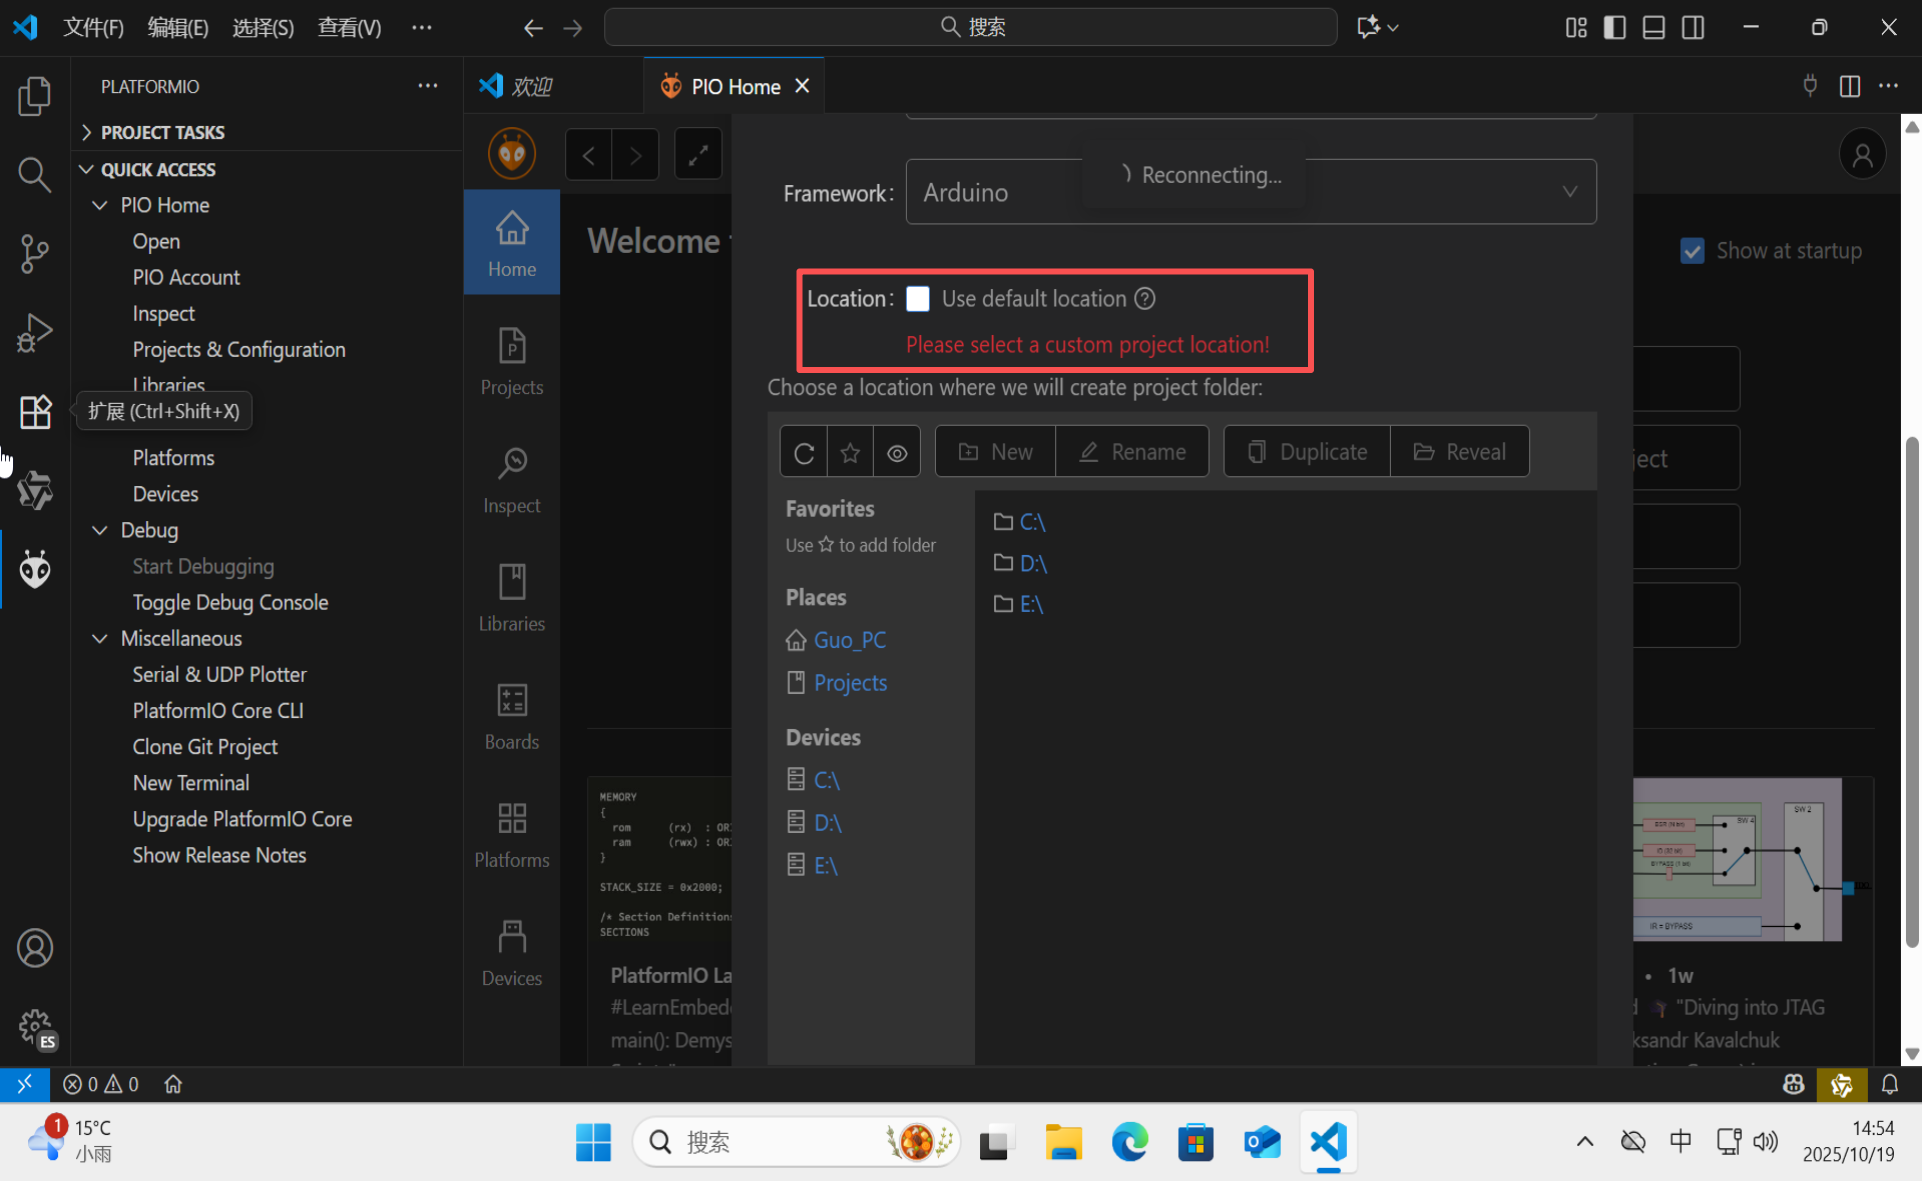The width and height of the screenshot is (1922, 1181).
Task: Click the New folder button
Action: (995, 451)
